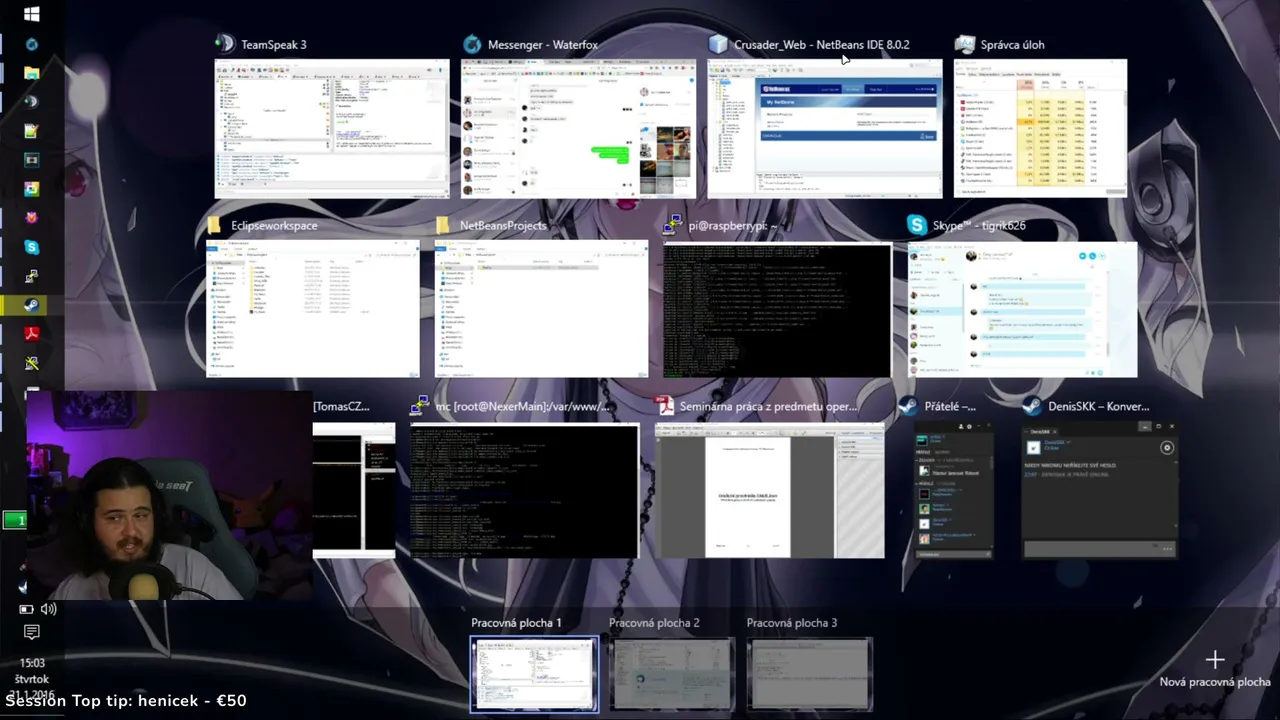1280x720 pixels.
Task: Click the Waterfox icon beside Messenger title
Action: tap(472, 44)
